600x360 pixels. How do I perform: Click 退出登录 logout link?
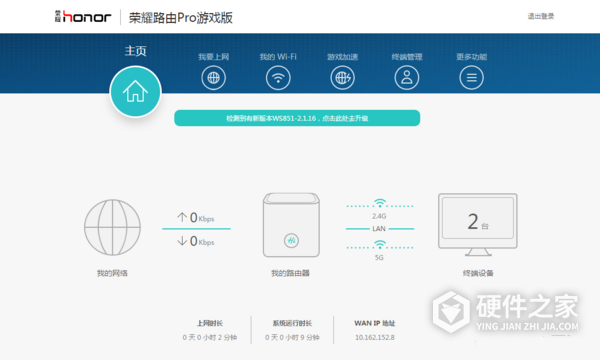(x=541, y=16)
